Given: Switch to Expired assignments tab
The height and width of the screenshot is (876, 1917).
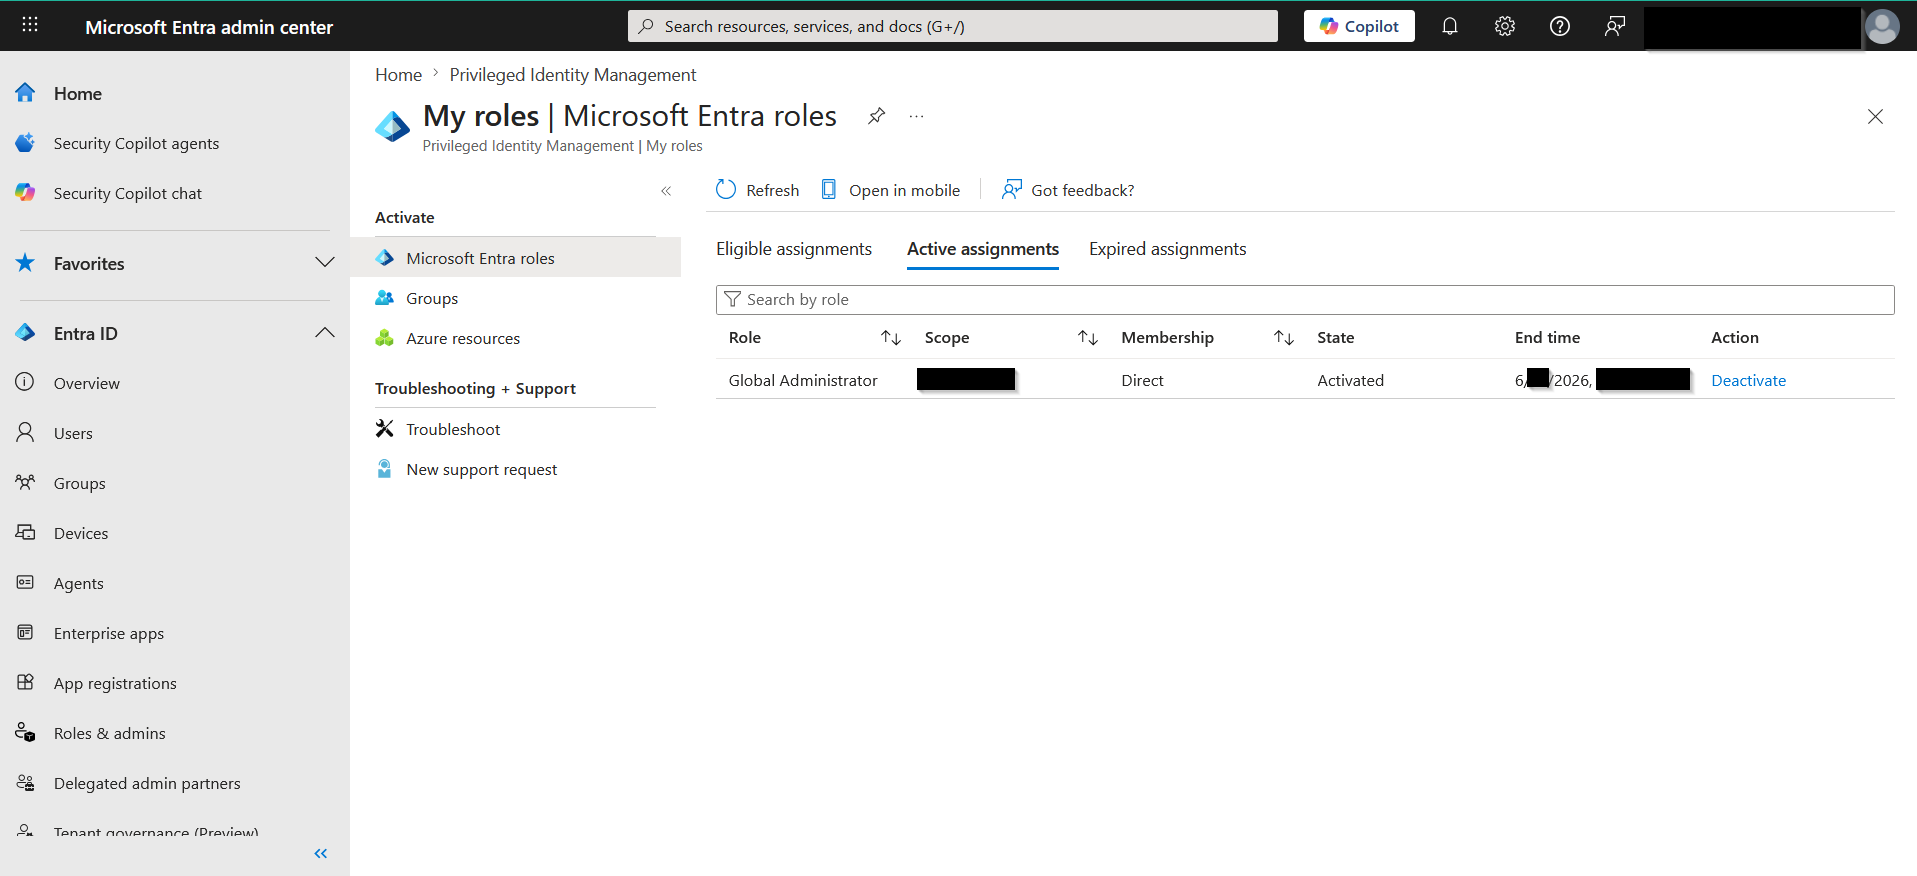Looking at the screenshot, I should tap(1168, 249).
